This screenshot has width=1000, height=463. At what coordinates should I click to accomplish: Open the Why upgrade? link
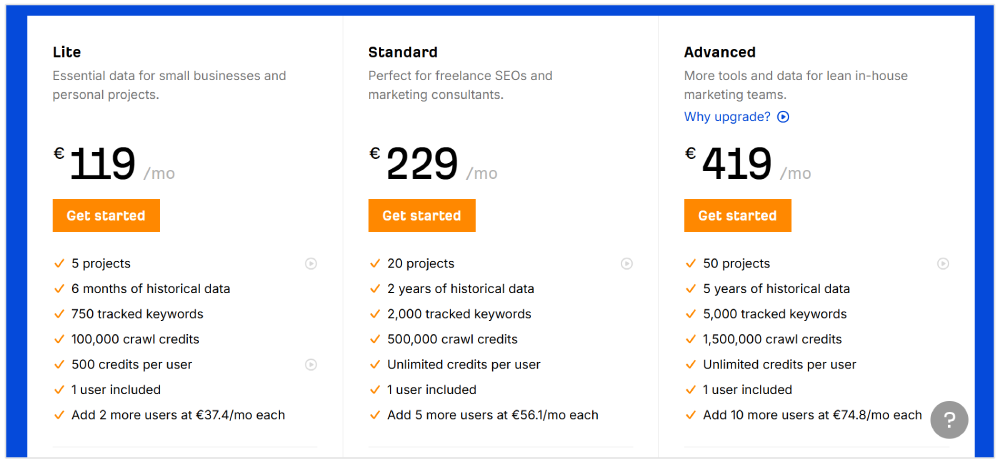pos(727,117)
